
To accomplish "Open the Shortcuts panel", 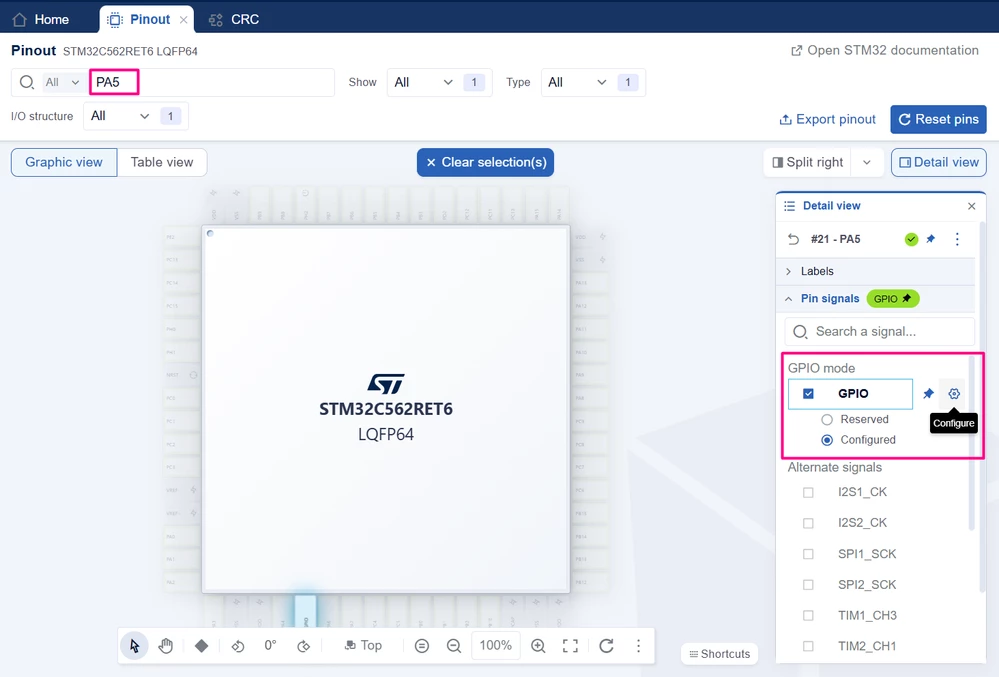I will (x=719, y=654).
